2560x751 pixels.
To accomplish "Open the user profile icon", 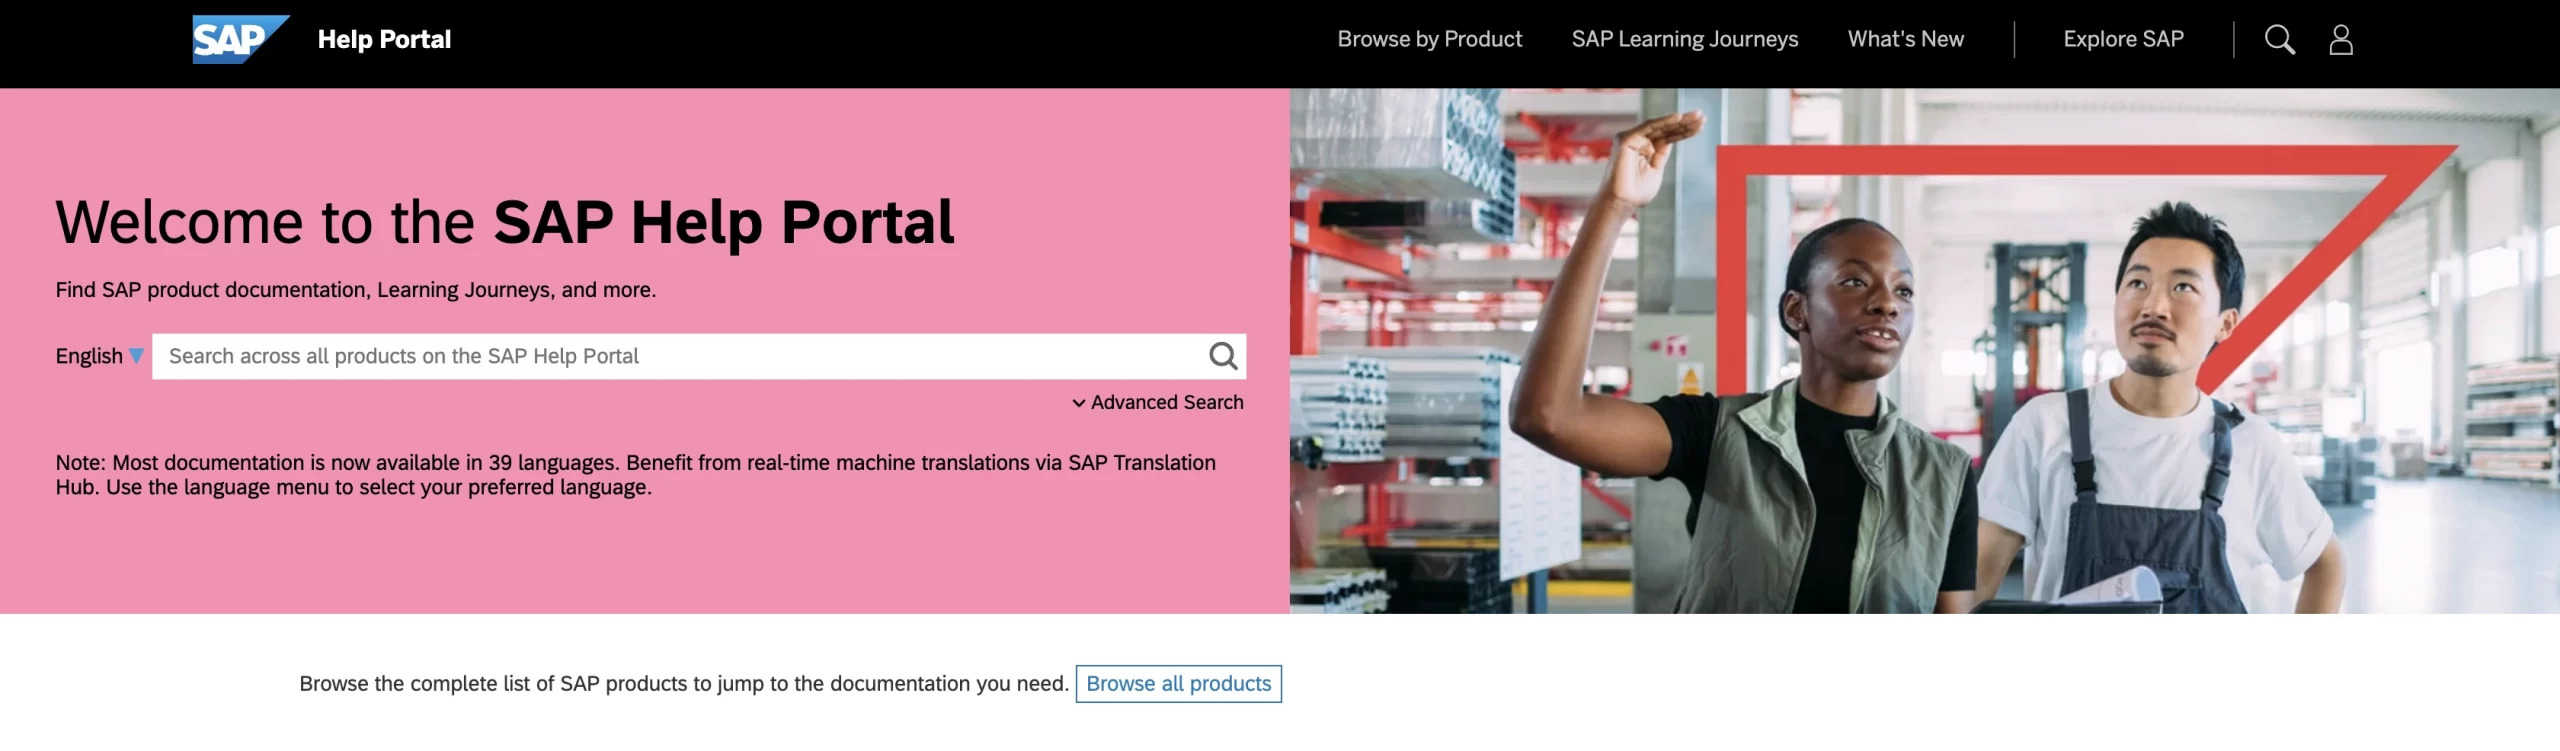I will coord(2341,40).
